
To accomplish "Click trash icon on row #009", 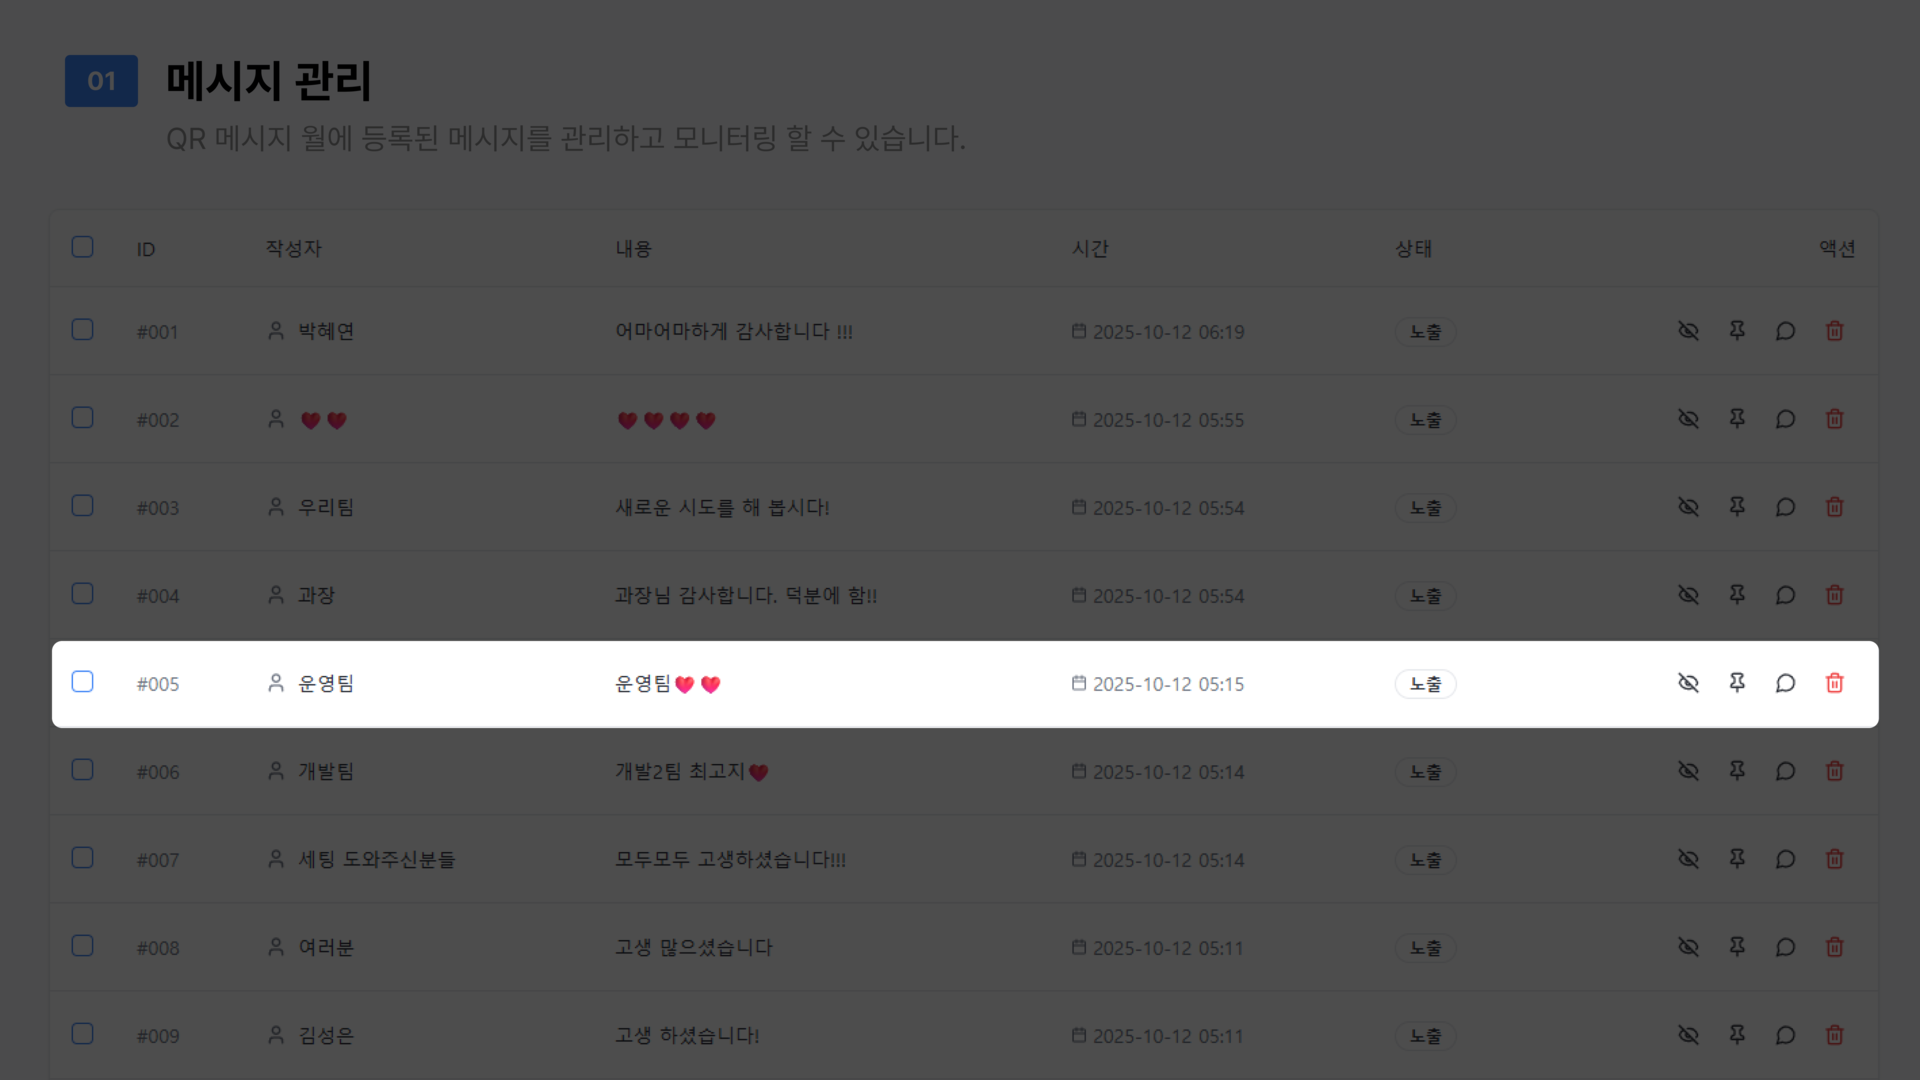I will pyautogui.click(x=1834, y=1035).
